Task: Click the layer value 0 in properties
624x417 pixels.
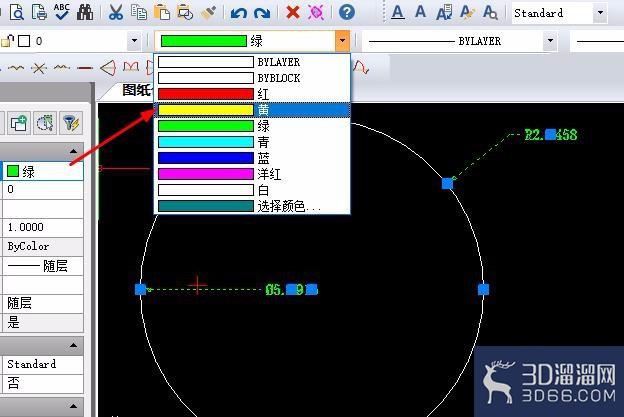Action: pyautogui.click(x=43, y=190)
